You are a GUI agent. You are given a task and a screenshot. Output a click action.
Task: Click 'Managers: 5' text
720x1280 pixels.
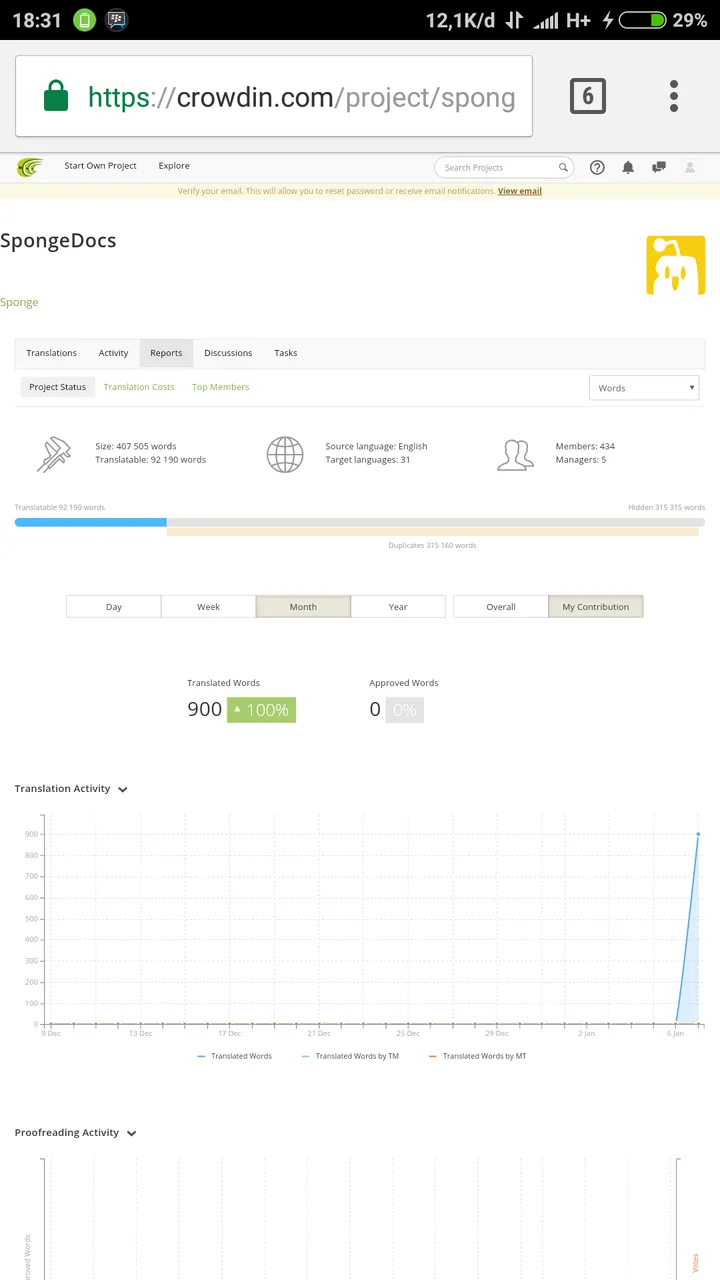click(581, 460)
